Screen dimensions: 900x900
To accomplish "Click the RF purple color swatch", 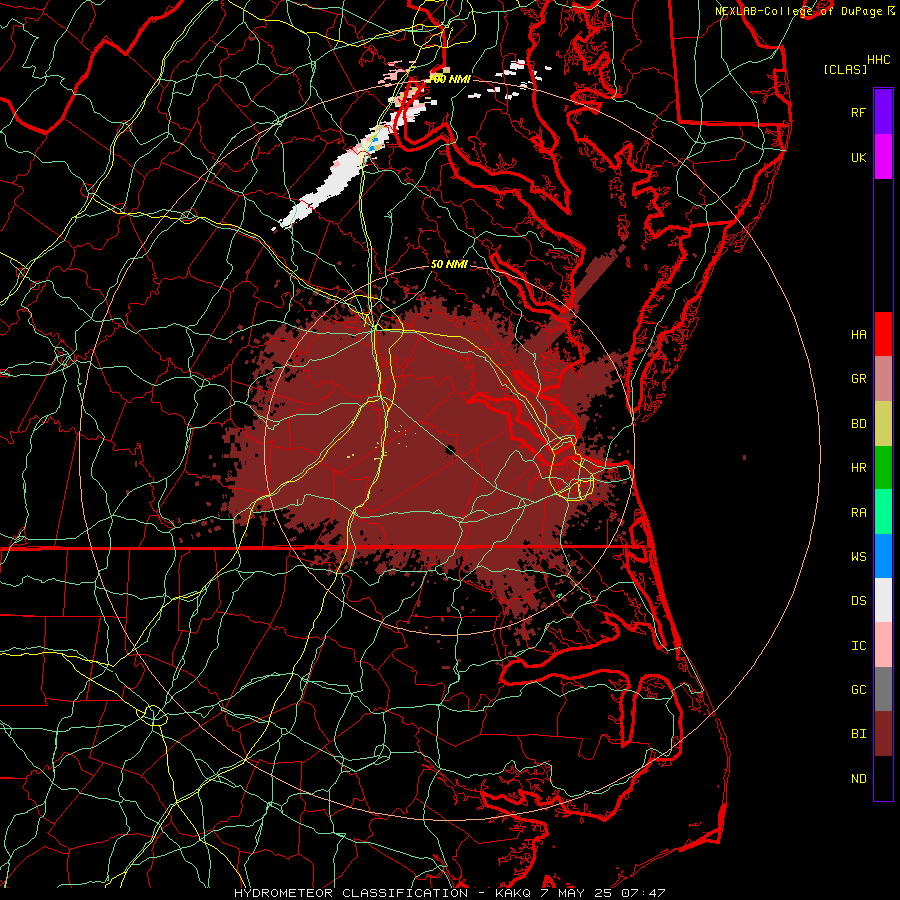I will pyautogui.click(x=883, y=112).
